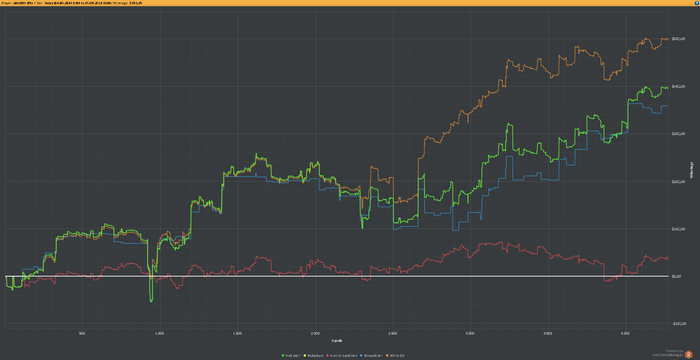
Task: Click the Winnings axis title
Action: click(692, 170)
